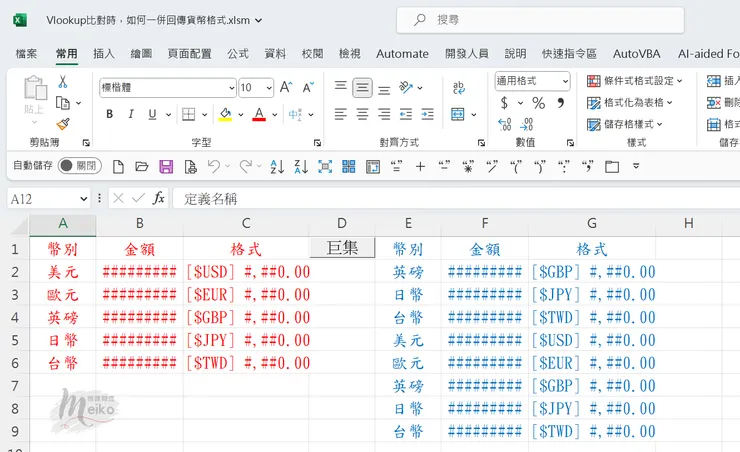Toggle the AutoSave switch
This screenshot has height=452, width=740.
[x=79, y=166]
